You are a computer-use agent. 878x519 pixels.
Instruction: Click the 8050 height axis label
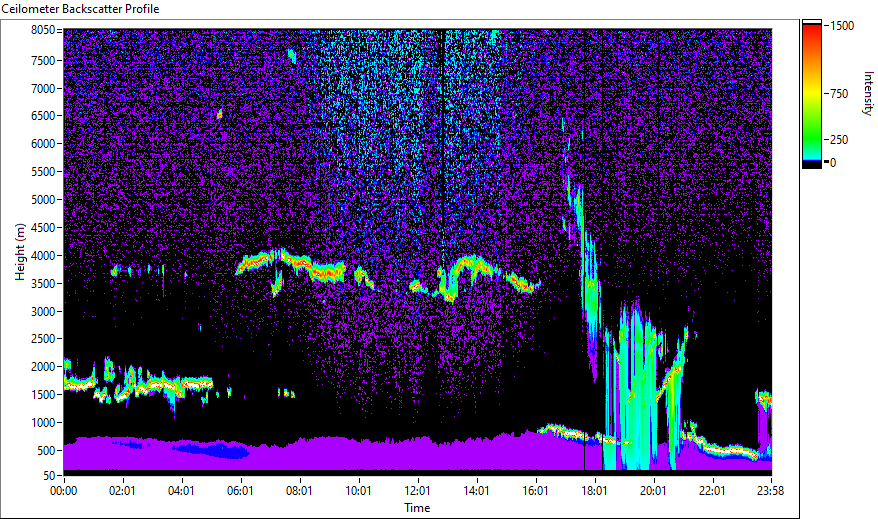tap(43, 30)
